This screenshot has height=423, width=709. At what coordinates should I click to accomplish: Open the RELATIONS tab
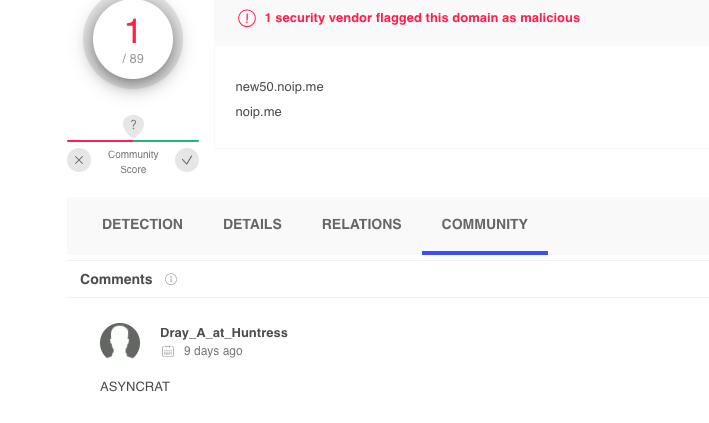362,224
